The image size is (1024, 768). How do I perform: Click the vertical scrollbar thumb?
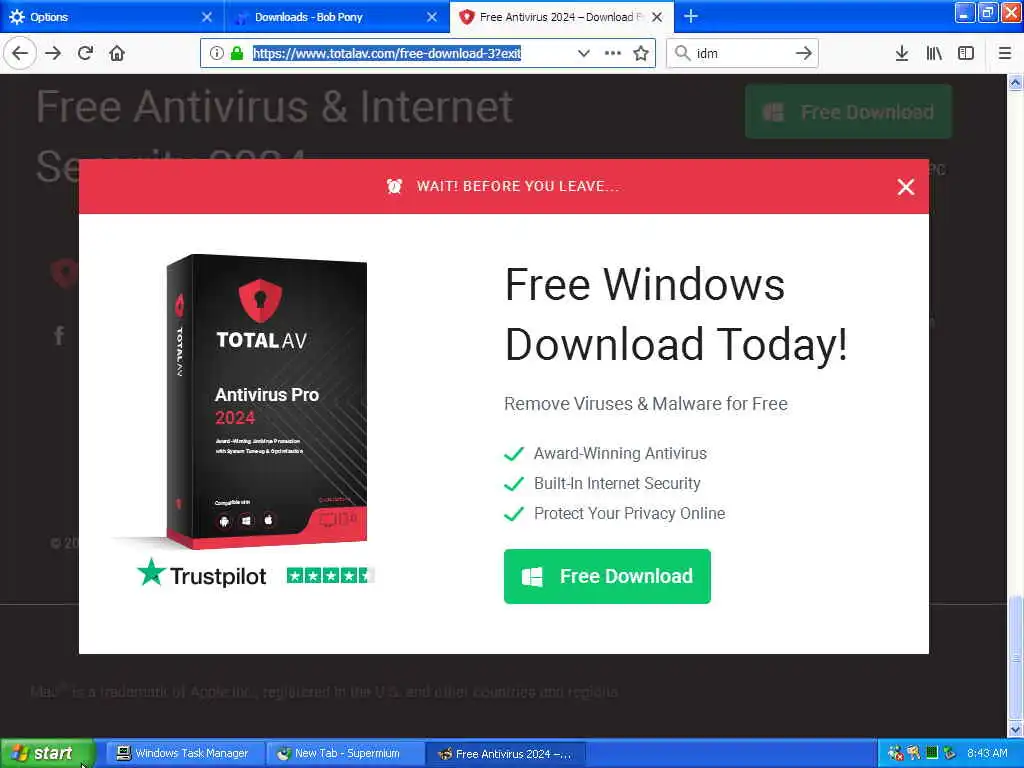pyautogui.click(x=1015, y=656)
